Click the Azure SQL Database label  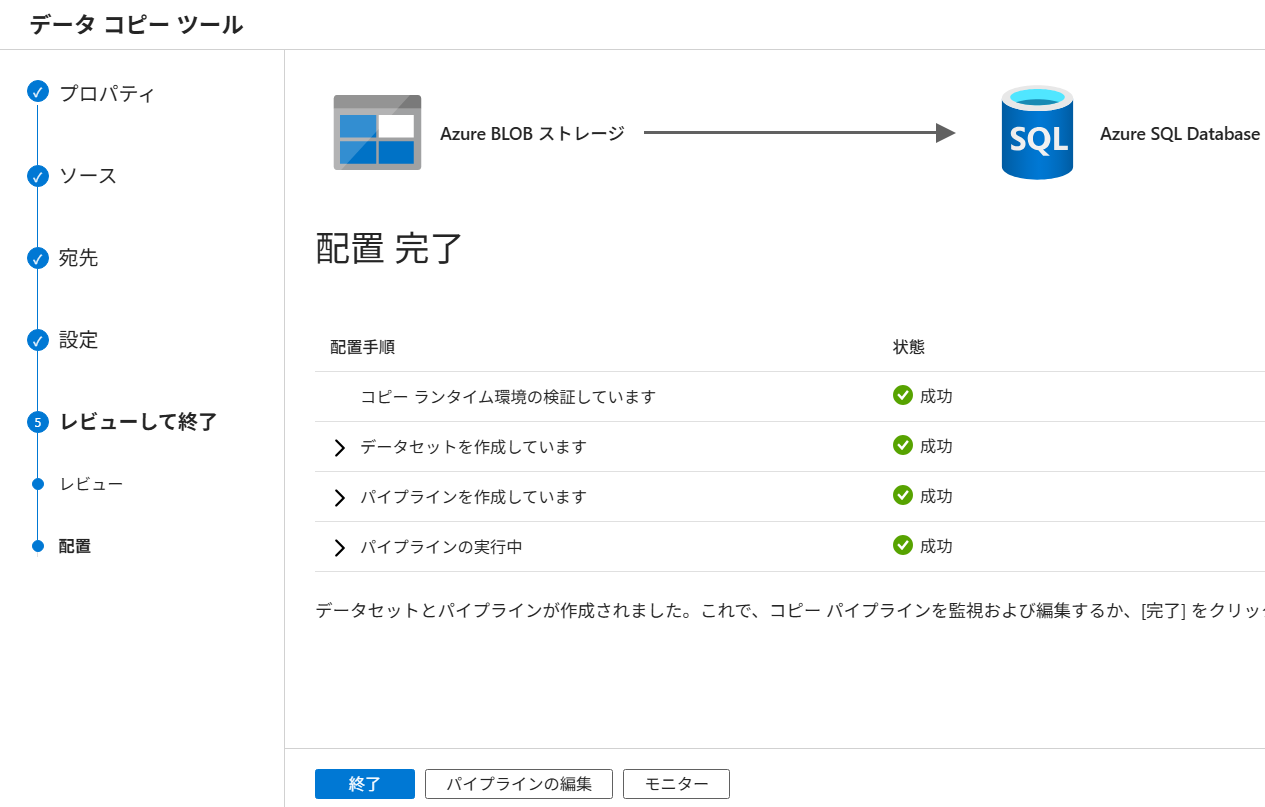(1180, 133)
